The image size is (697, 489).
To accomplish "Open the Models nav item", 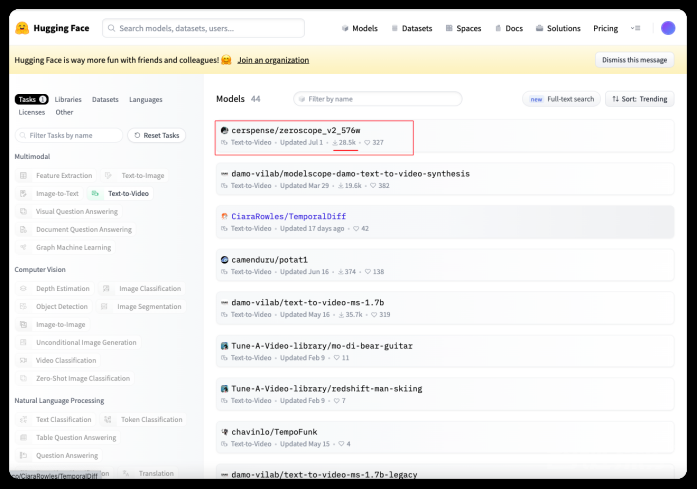I will pyautogui.click(x=360, y=28).
